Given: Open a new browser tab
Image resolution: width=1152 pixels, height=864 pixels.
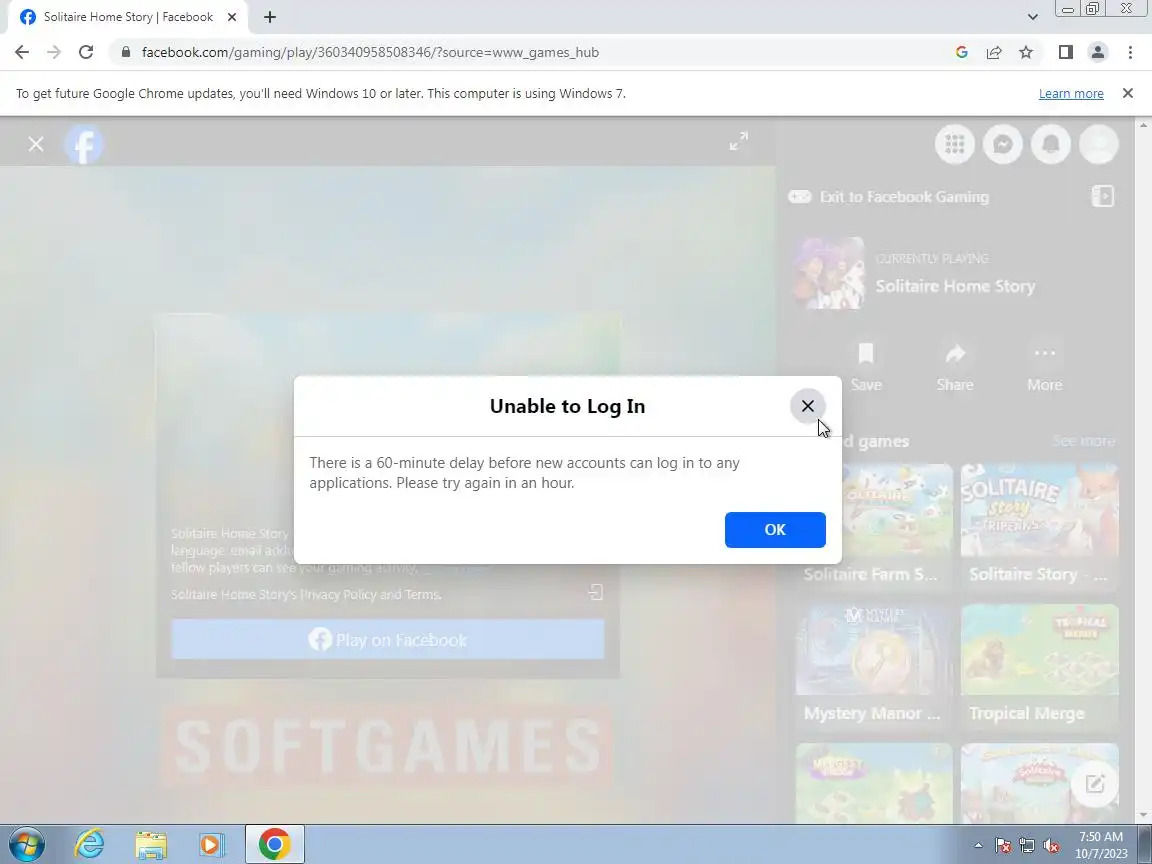Looking at the screenshot, I should [270, 17].
